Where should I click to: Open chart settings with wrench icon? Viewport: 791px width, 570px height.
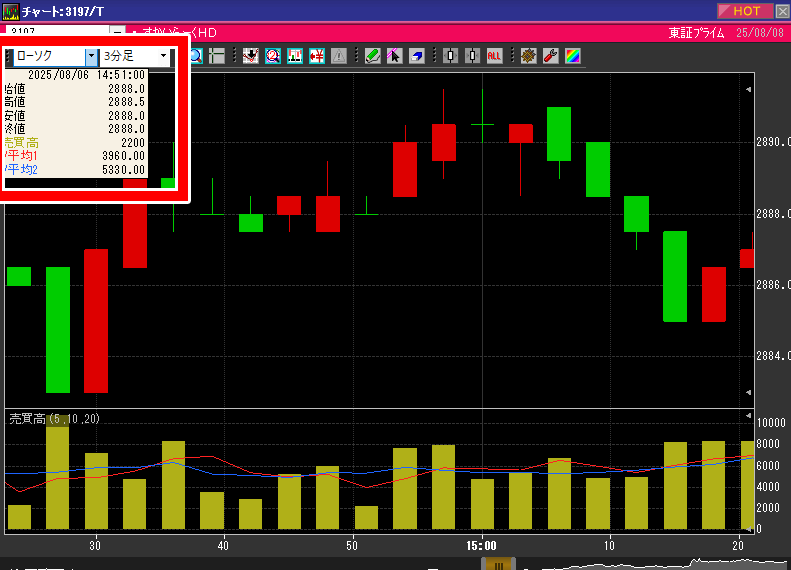(x=550, y=56)
